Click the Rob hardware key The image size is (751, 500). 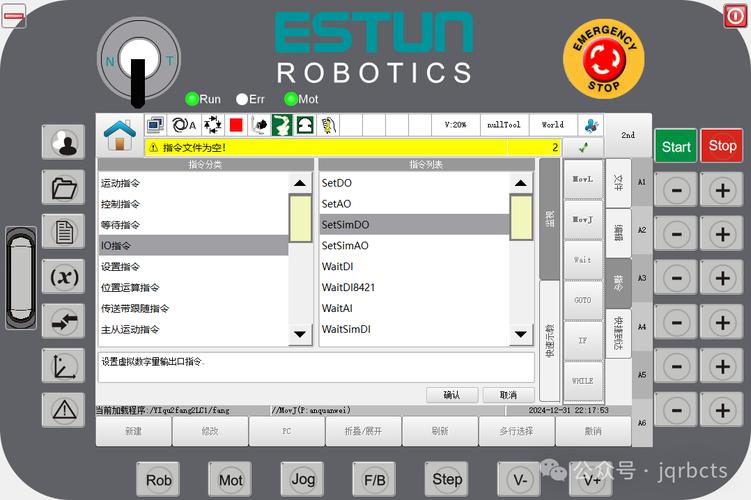[158, 479]
